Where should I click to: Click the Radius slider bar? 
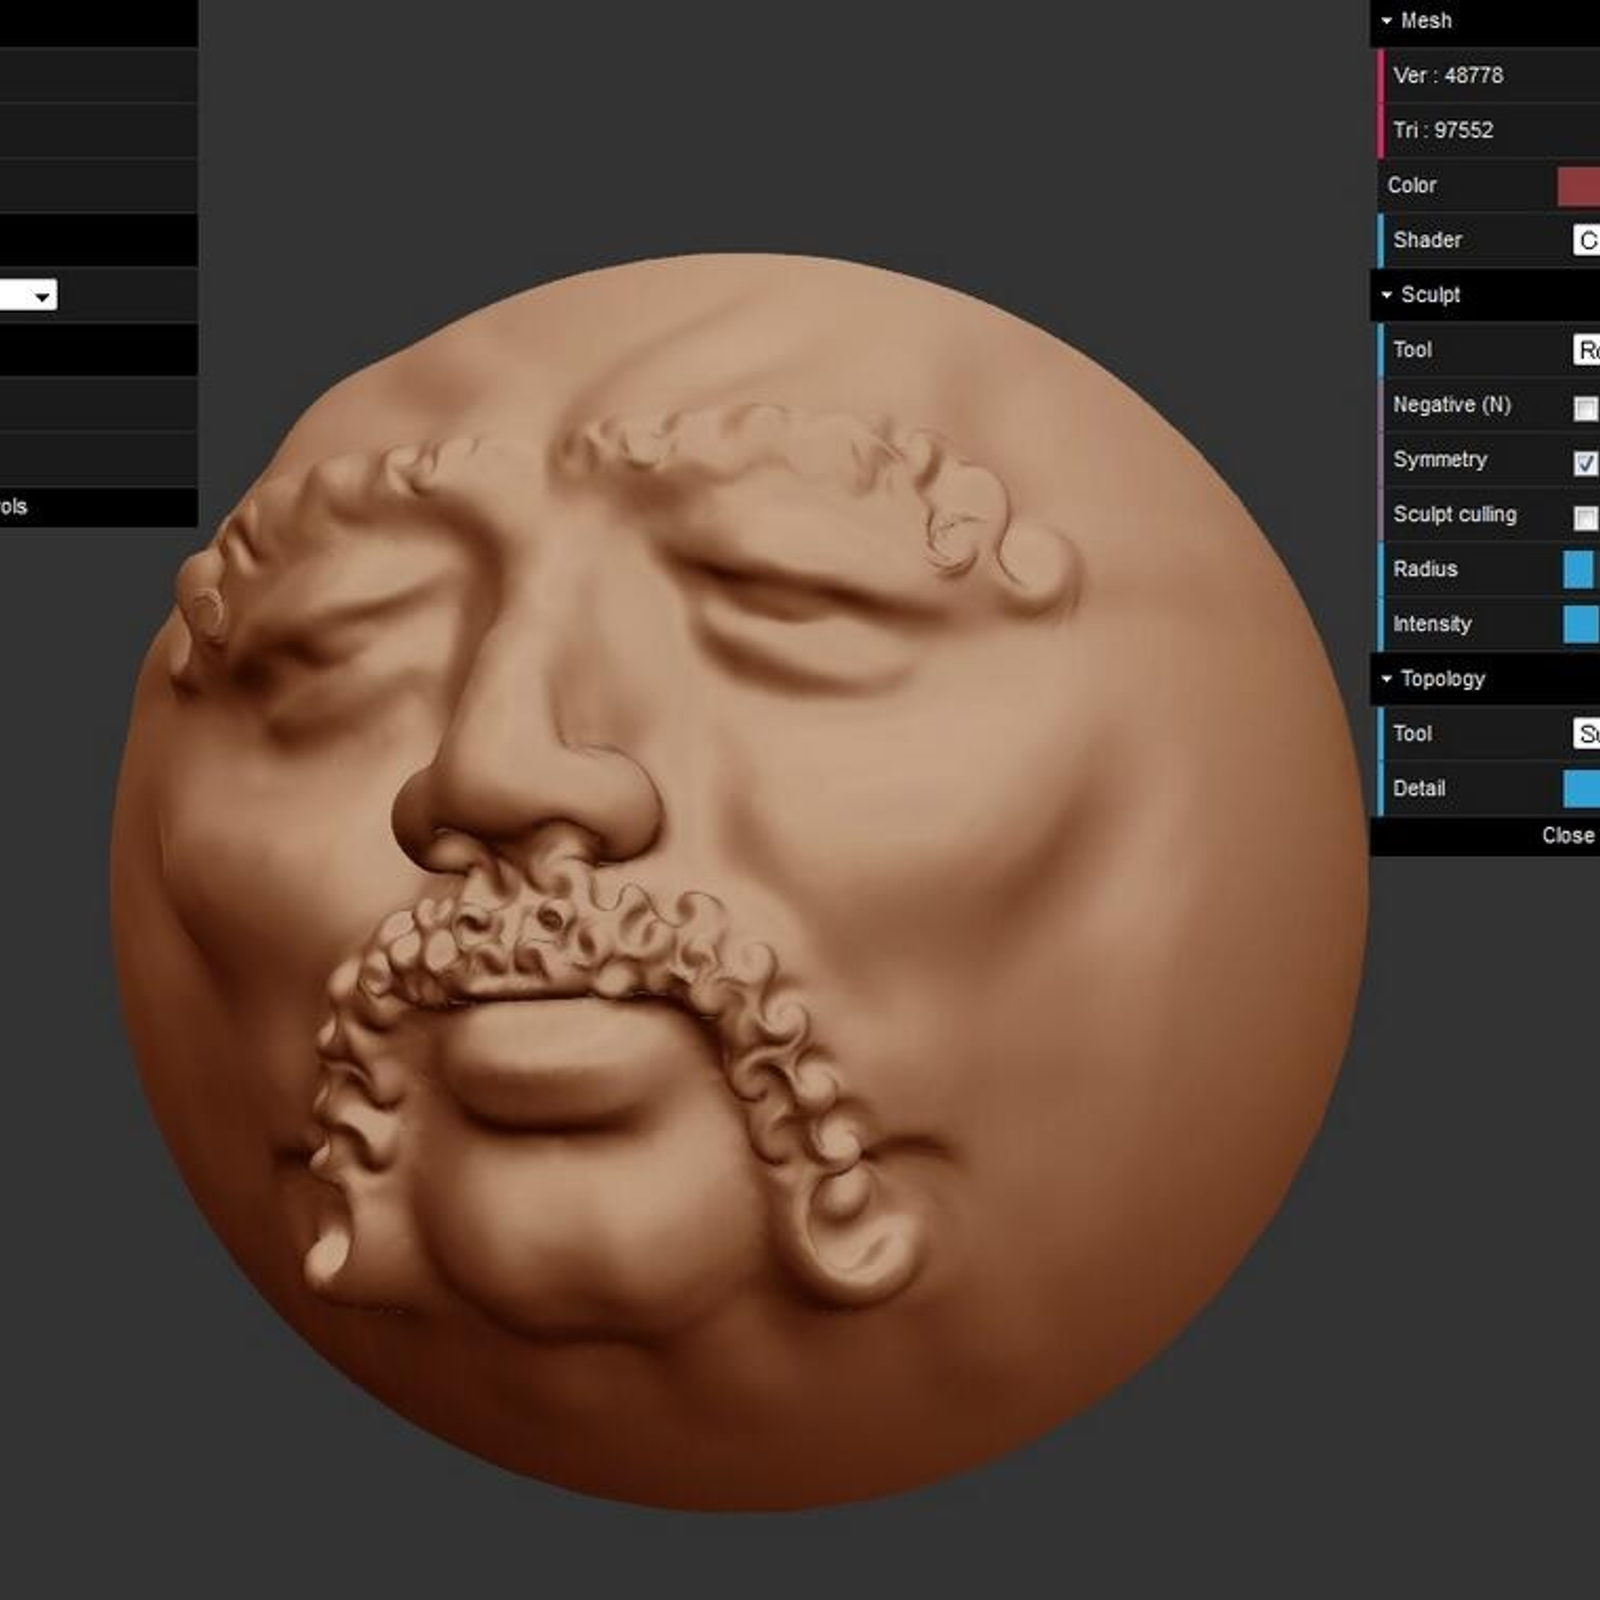point(1580,570)
